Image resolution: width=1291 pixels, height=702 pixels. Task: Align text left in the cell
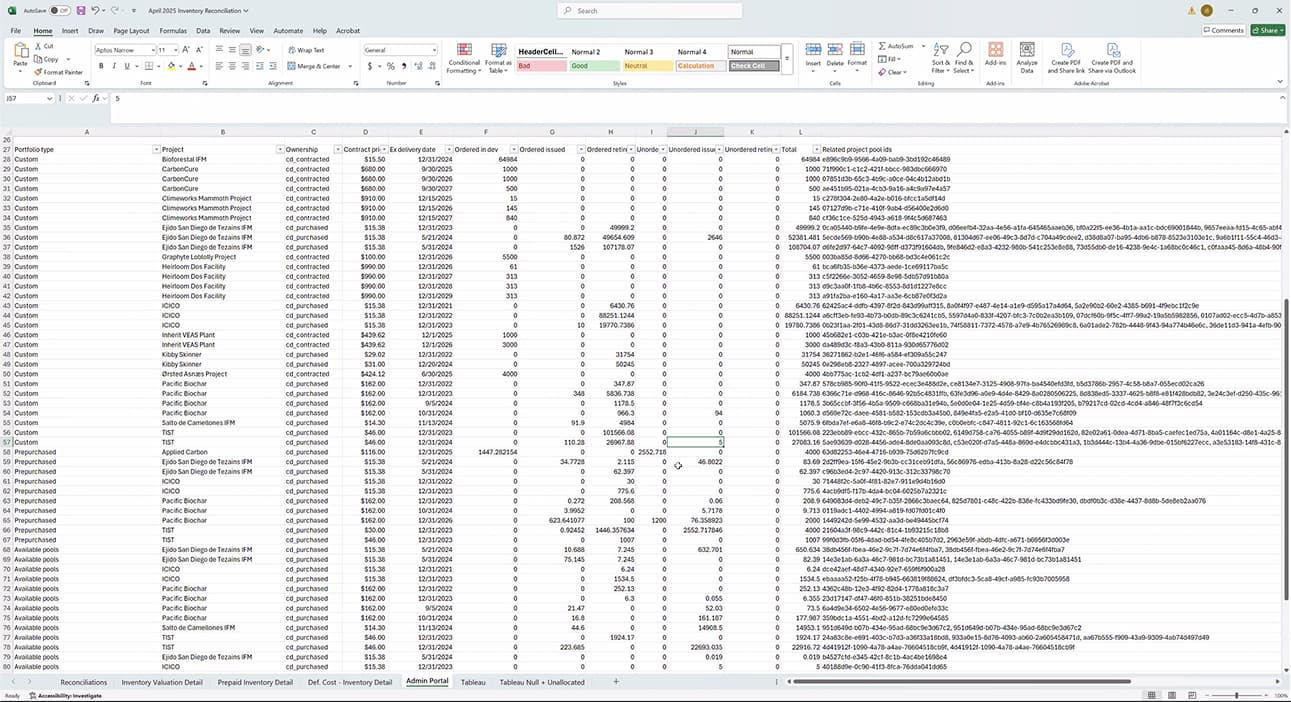click(219, 66)
